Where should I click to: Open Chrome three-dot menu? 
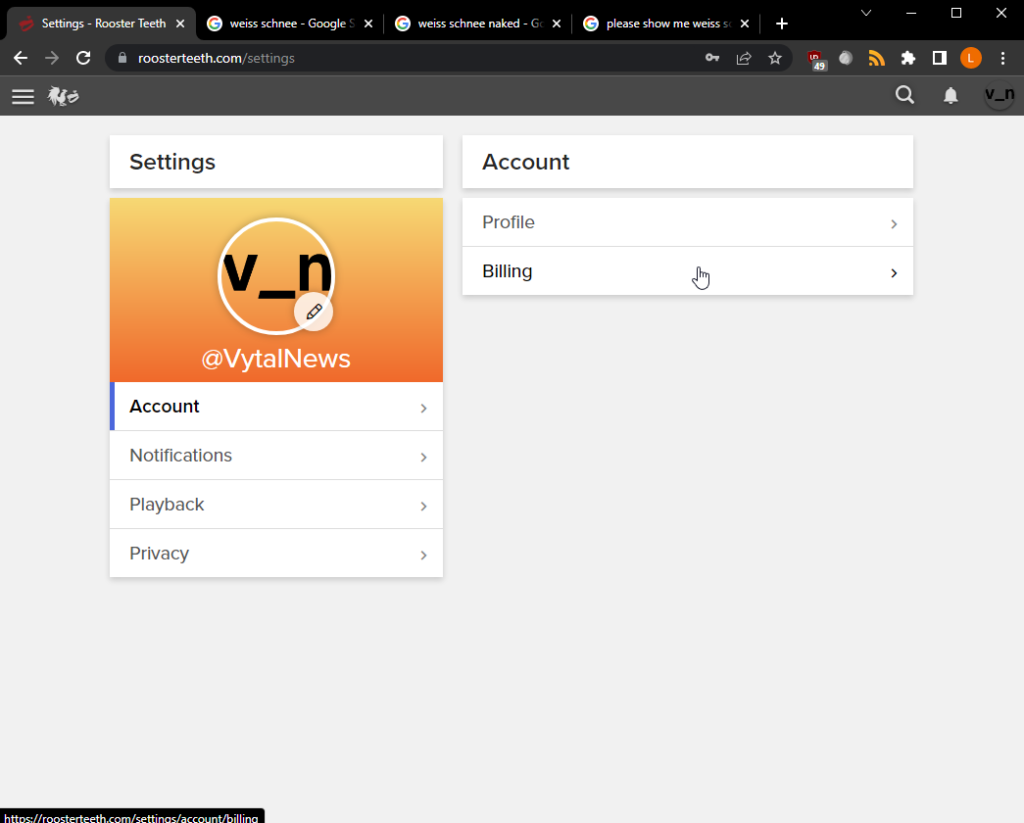(1003, 58)
